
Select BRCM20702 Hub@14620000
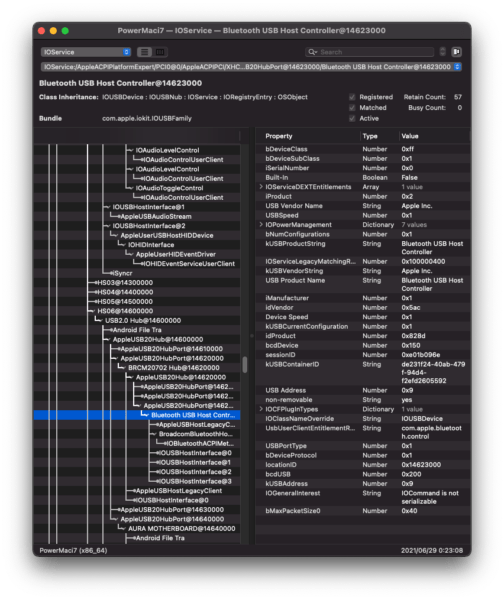pyautogui.click(x=137, y=368)
